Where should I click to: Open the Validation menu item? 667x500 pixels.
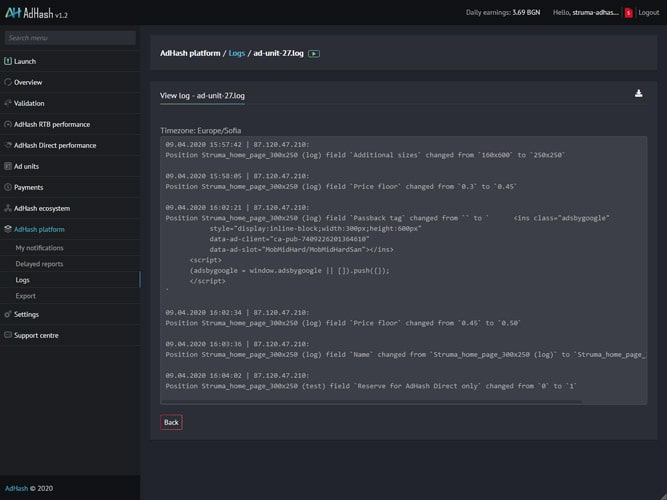pyautogui.click(x=29, y=103)
